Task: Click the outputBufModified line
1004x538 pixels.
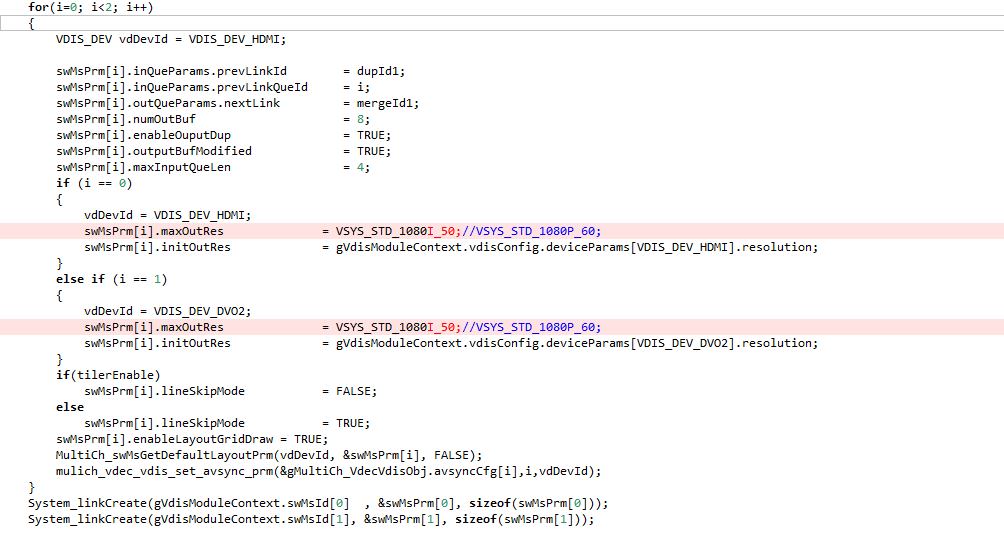Action: pyautogui.click(x=223, y=151)
